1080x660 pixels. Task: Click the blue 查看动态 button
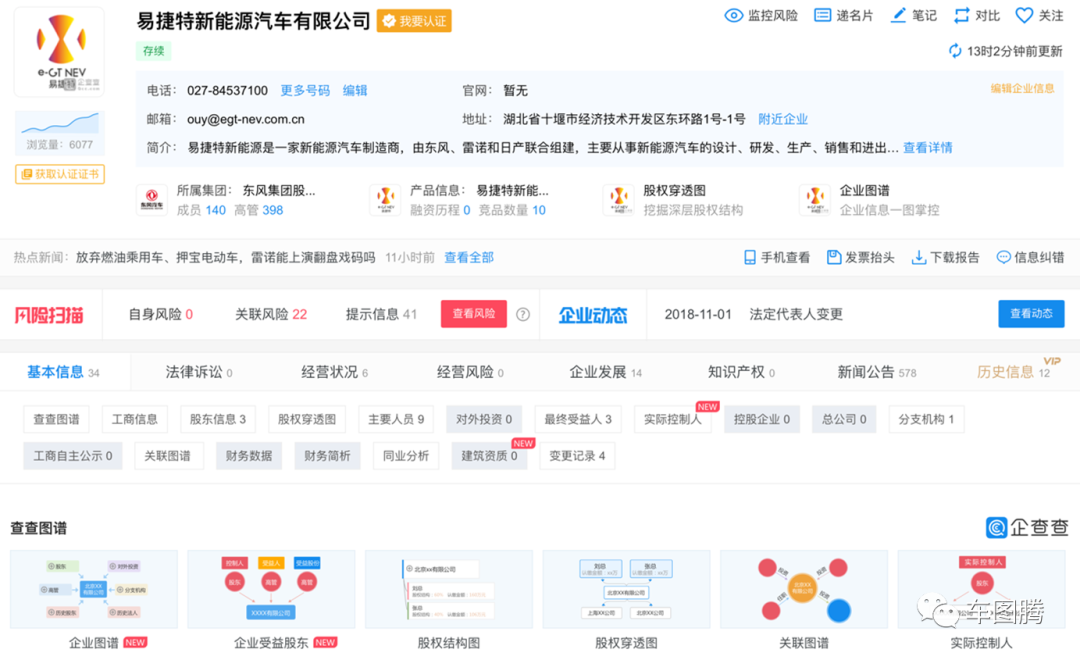click(1031, 313)
